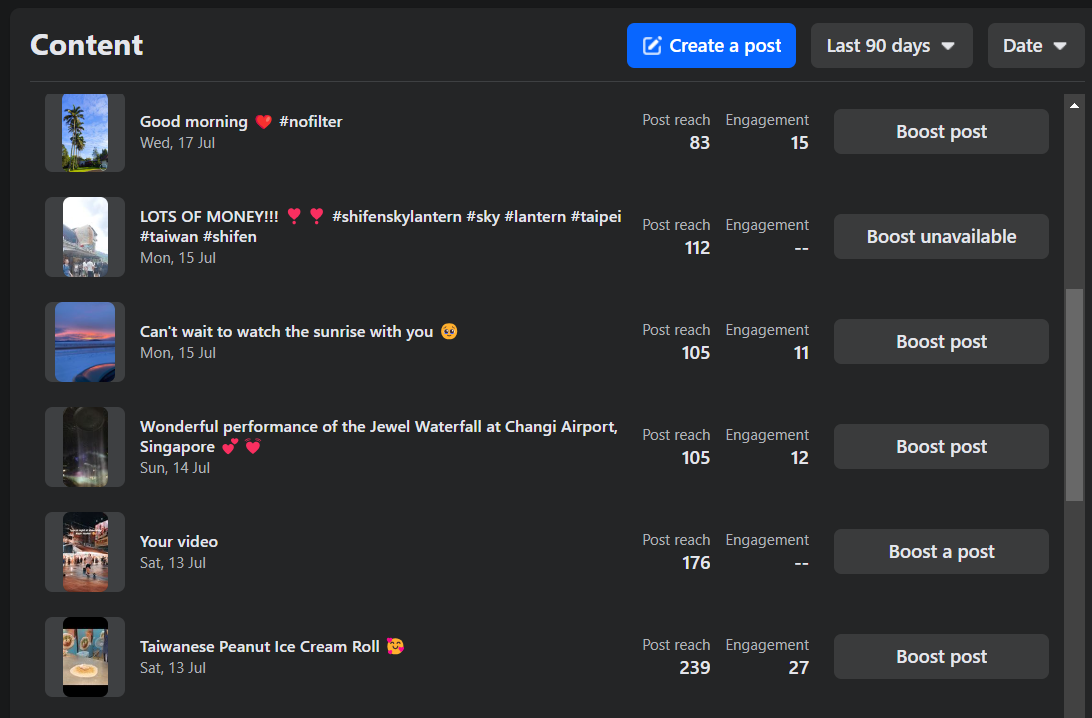
Task: Click the vertical scrollbar thumb
Action: (x=1074, y=395)
